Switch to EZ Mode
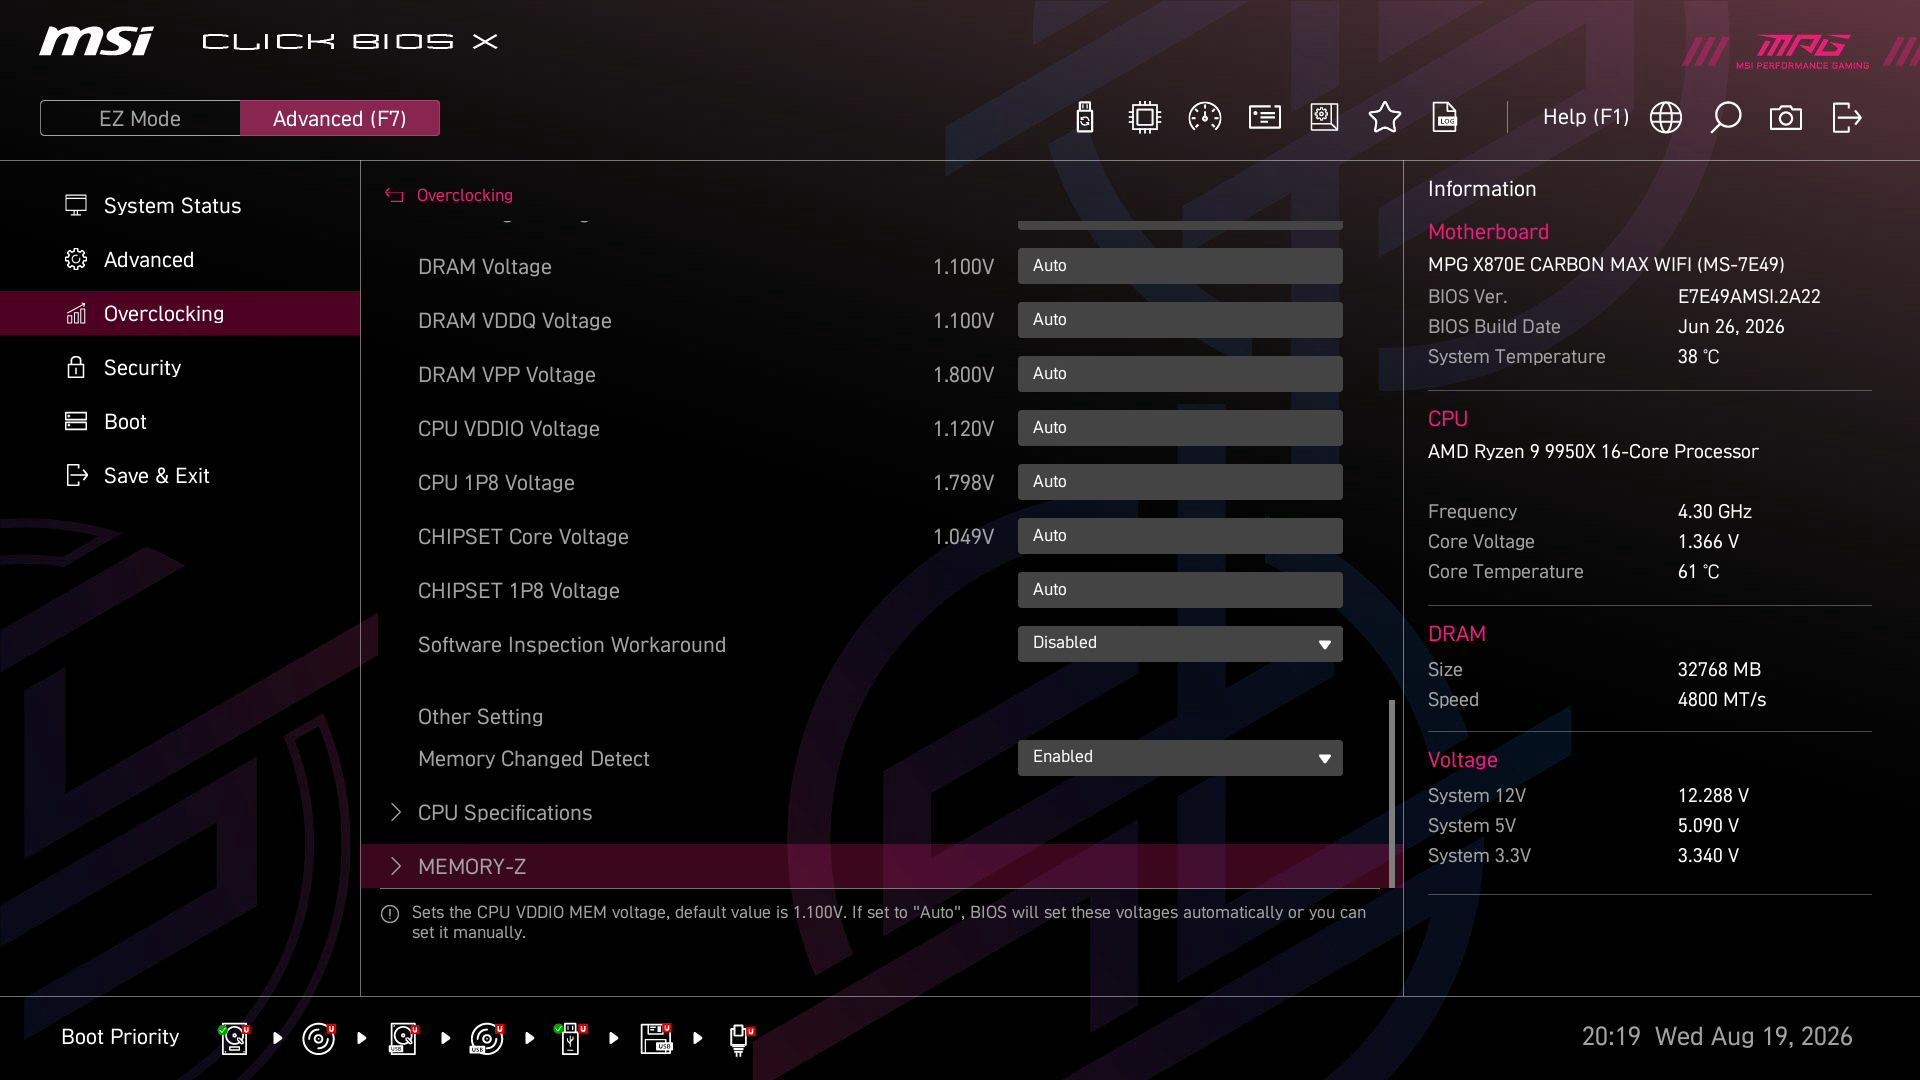The height and width of the screenshot is (1080, 1920). pos(140,118)
